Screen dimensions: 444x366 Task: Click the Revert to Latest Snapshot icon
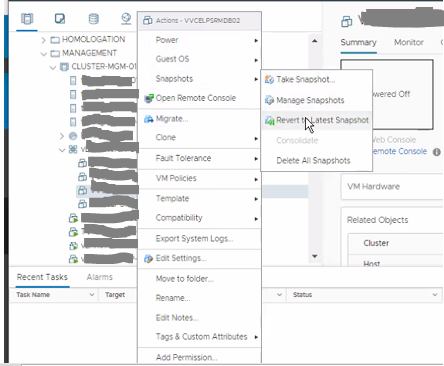click(x=269, y=120)
